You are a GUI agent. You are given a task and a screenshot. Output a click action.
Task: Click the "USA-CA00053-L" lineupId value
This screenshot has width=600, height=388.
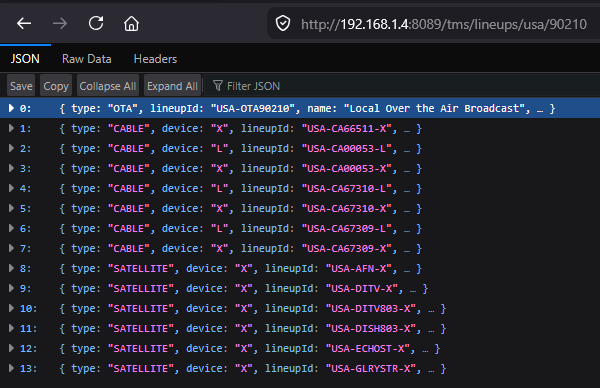pyautogui.click(x=347, y=148)
